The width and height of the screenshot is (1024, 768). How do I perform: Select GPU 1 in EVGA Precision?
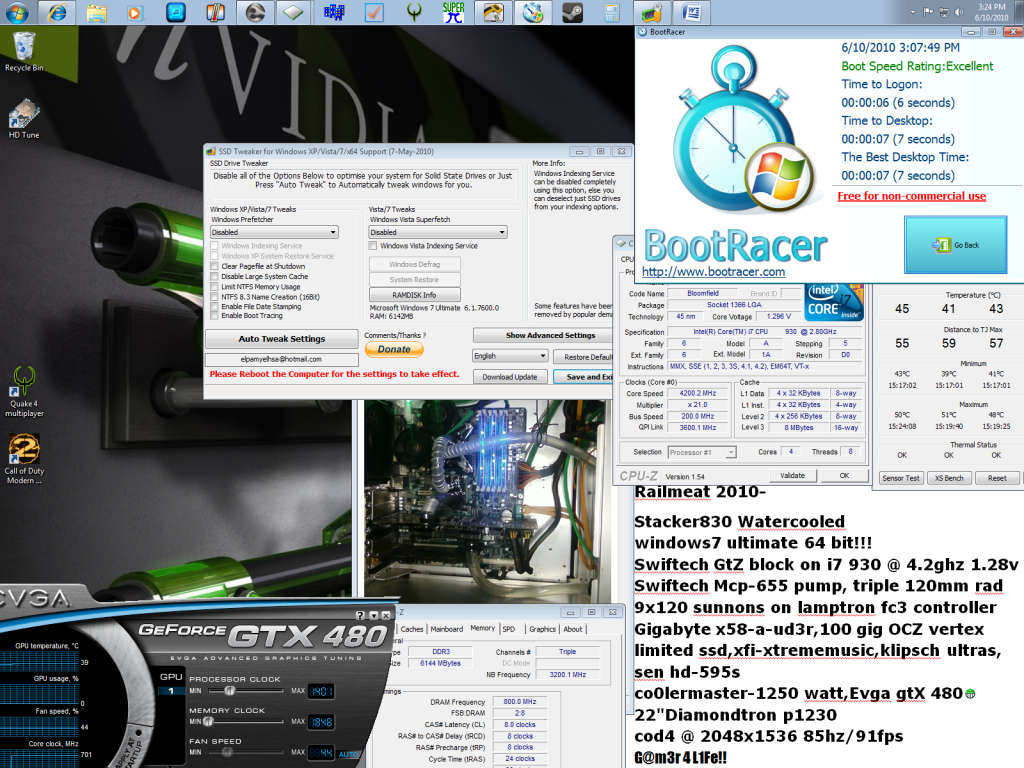pos(171,691)
